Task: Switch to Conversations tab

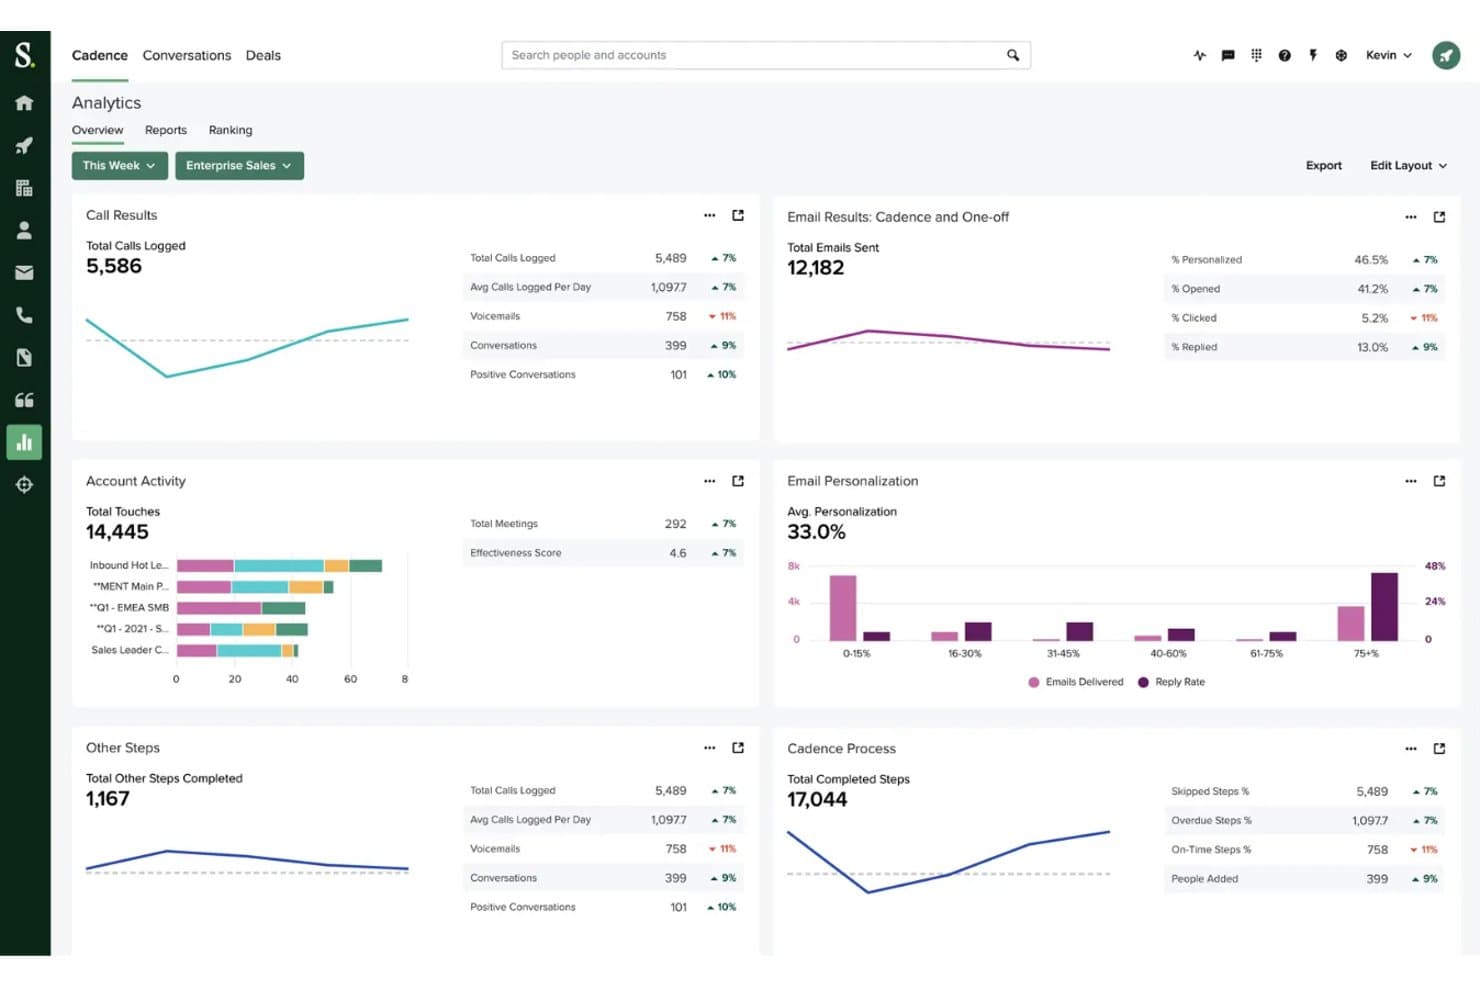Action: [186, 56]
